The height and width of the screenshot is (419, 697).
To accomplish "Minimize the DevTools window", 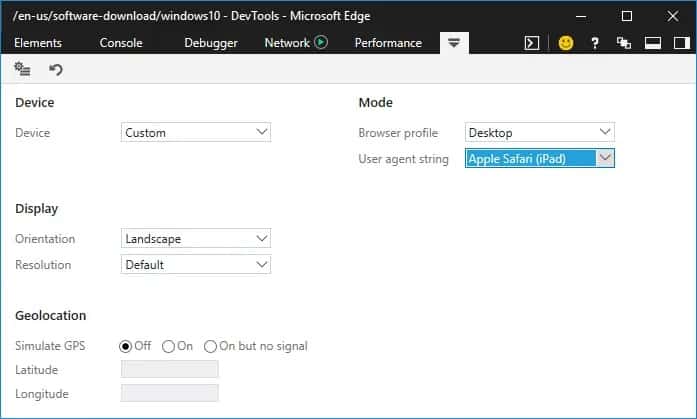I will 581,16.
